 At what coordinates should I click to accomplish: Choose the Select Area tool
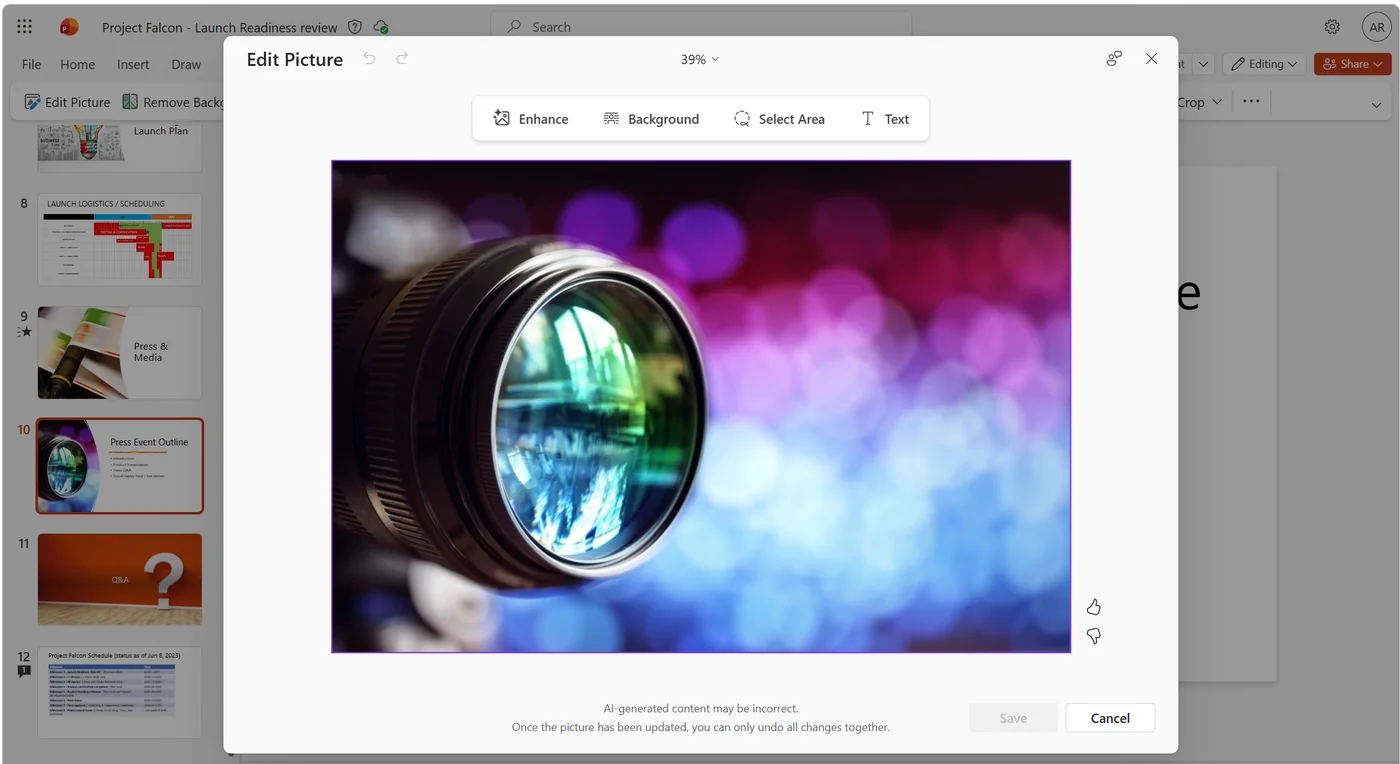point(779,118)
